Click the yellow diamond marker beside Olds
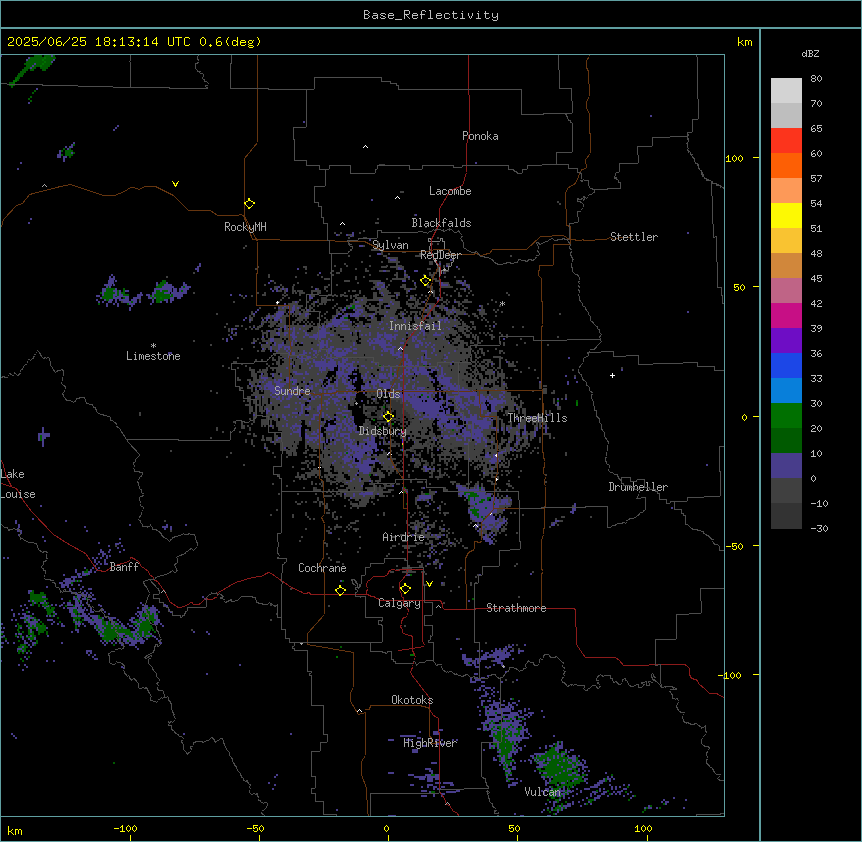 coord(389,416)
